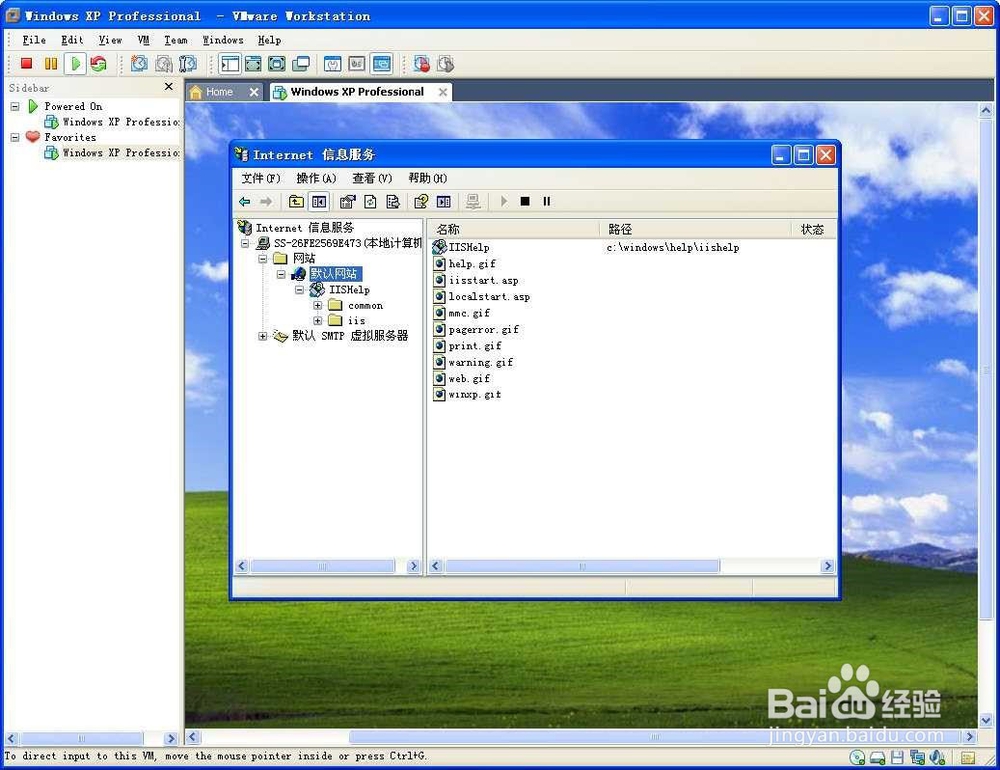Viewport: 1000px width, 770px height.
Task: Collapse the 默认网站 tree node
Action: pyautogui.click(x=281, y=274)
